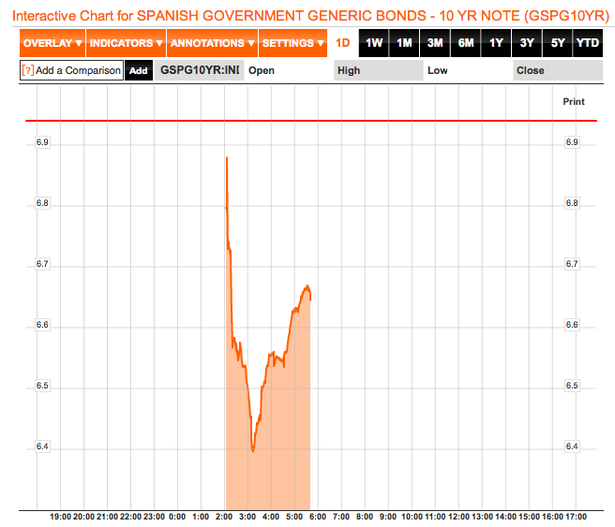Switch chart to 1W range
Screen dimensions: 615x527
point(373,43)
